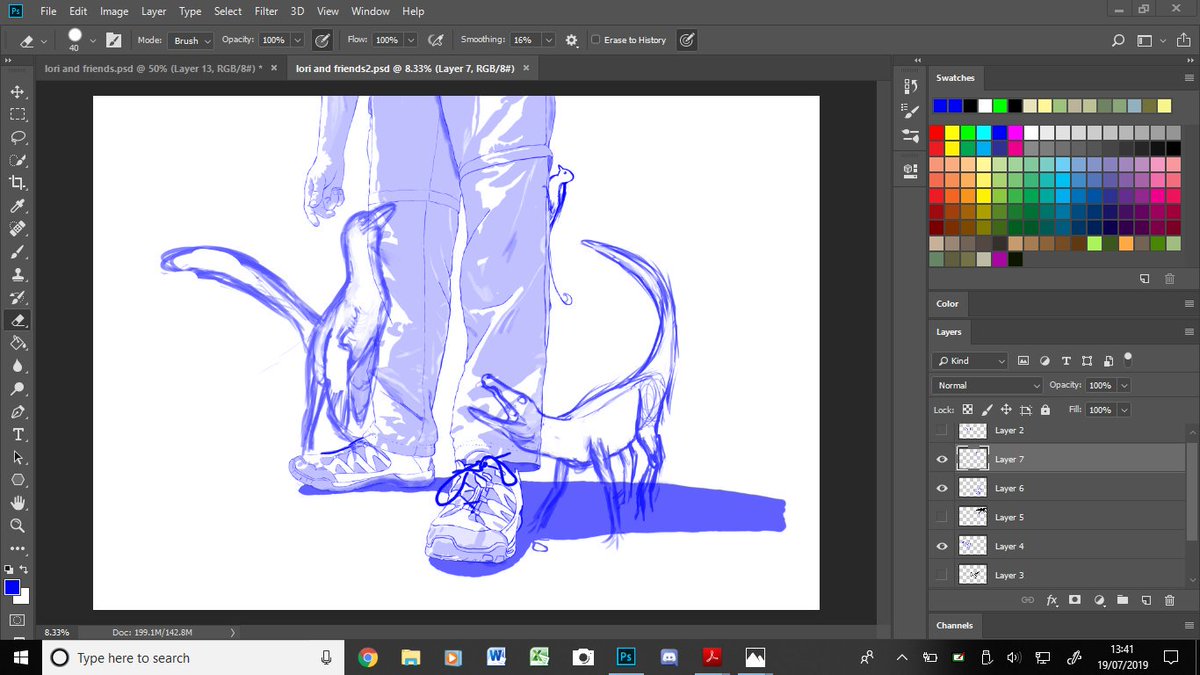Open the Color panel tab

click(x=947, y=303)
